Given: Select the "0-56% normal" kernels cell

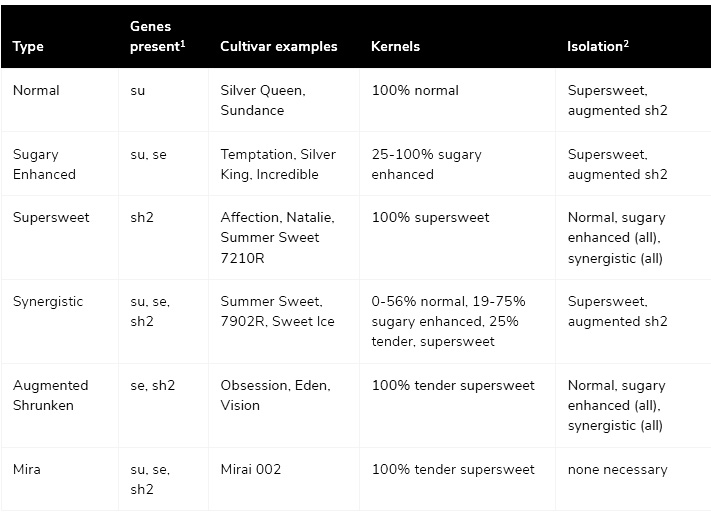Looking at the screenshot, I should (448, 321).
